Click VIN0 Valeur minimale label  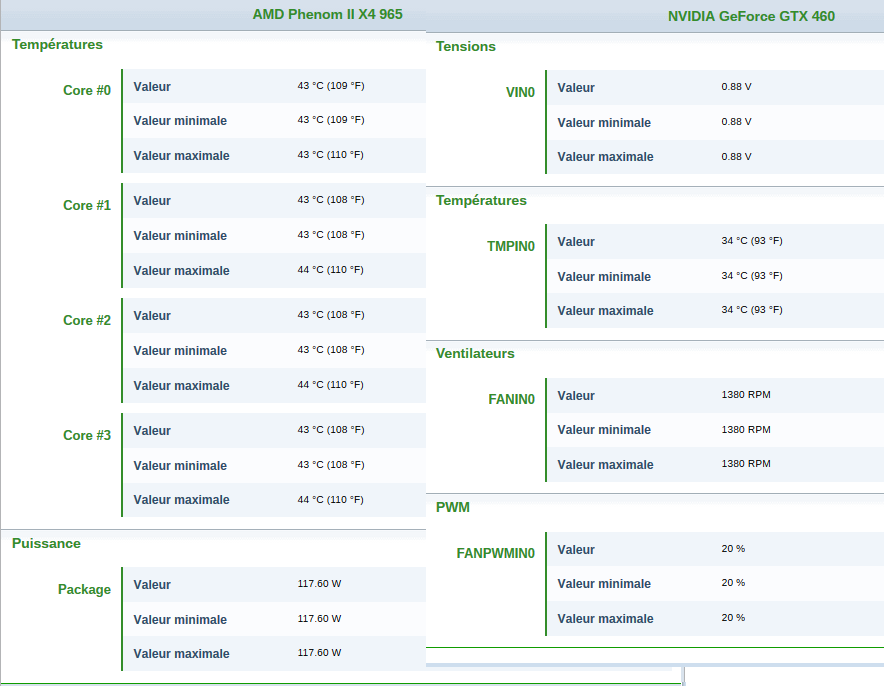pyautogui.click(x=604, y=123)
